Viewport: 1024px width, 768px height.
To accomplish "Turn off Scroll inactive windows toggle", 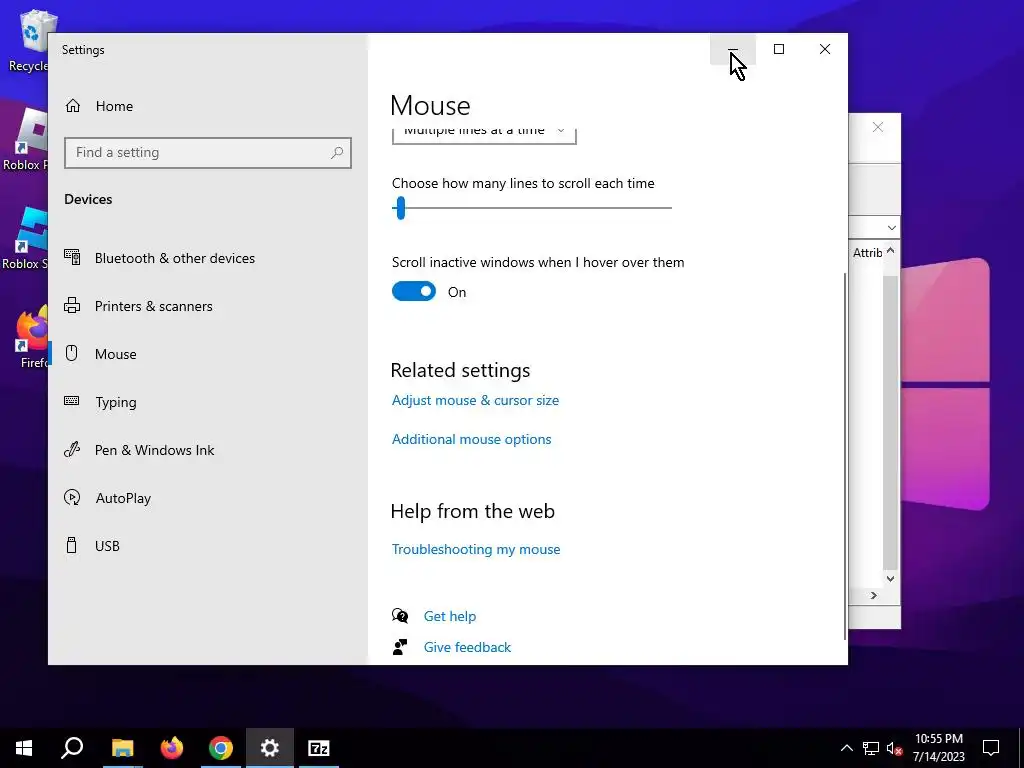I will pos(413,291).
